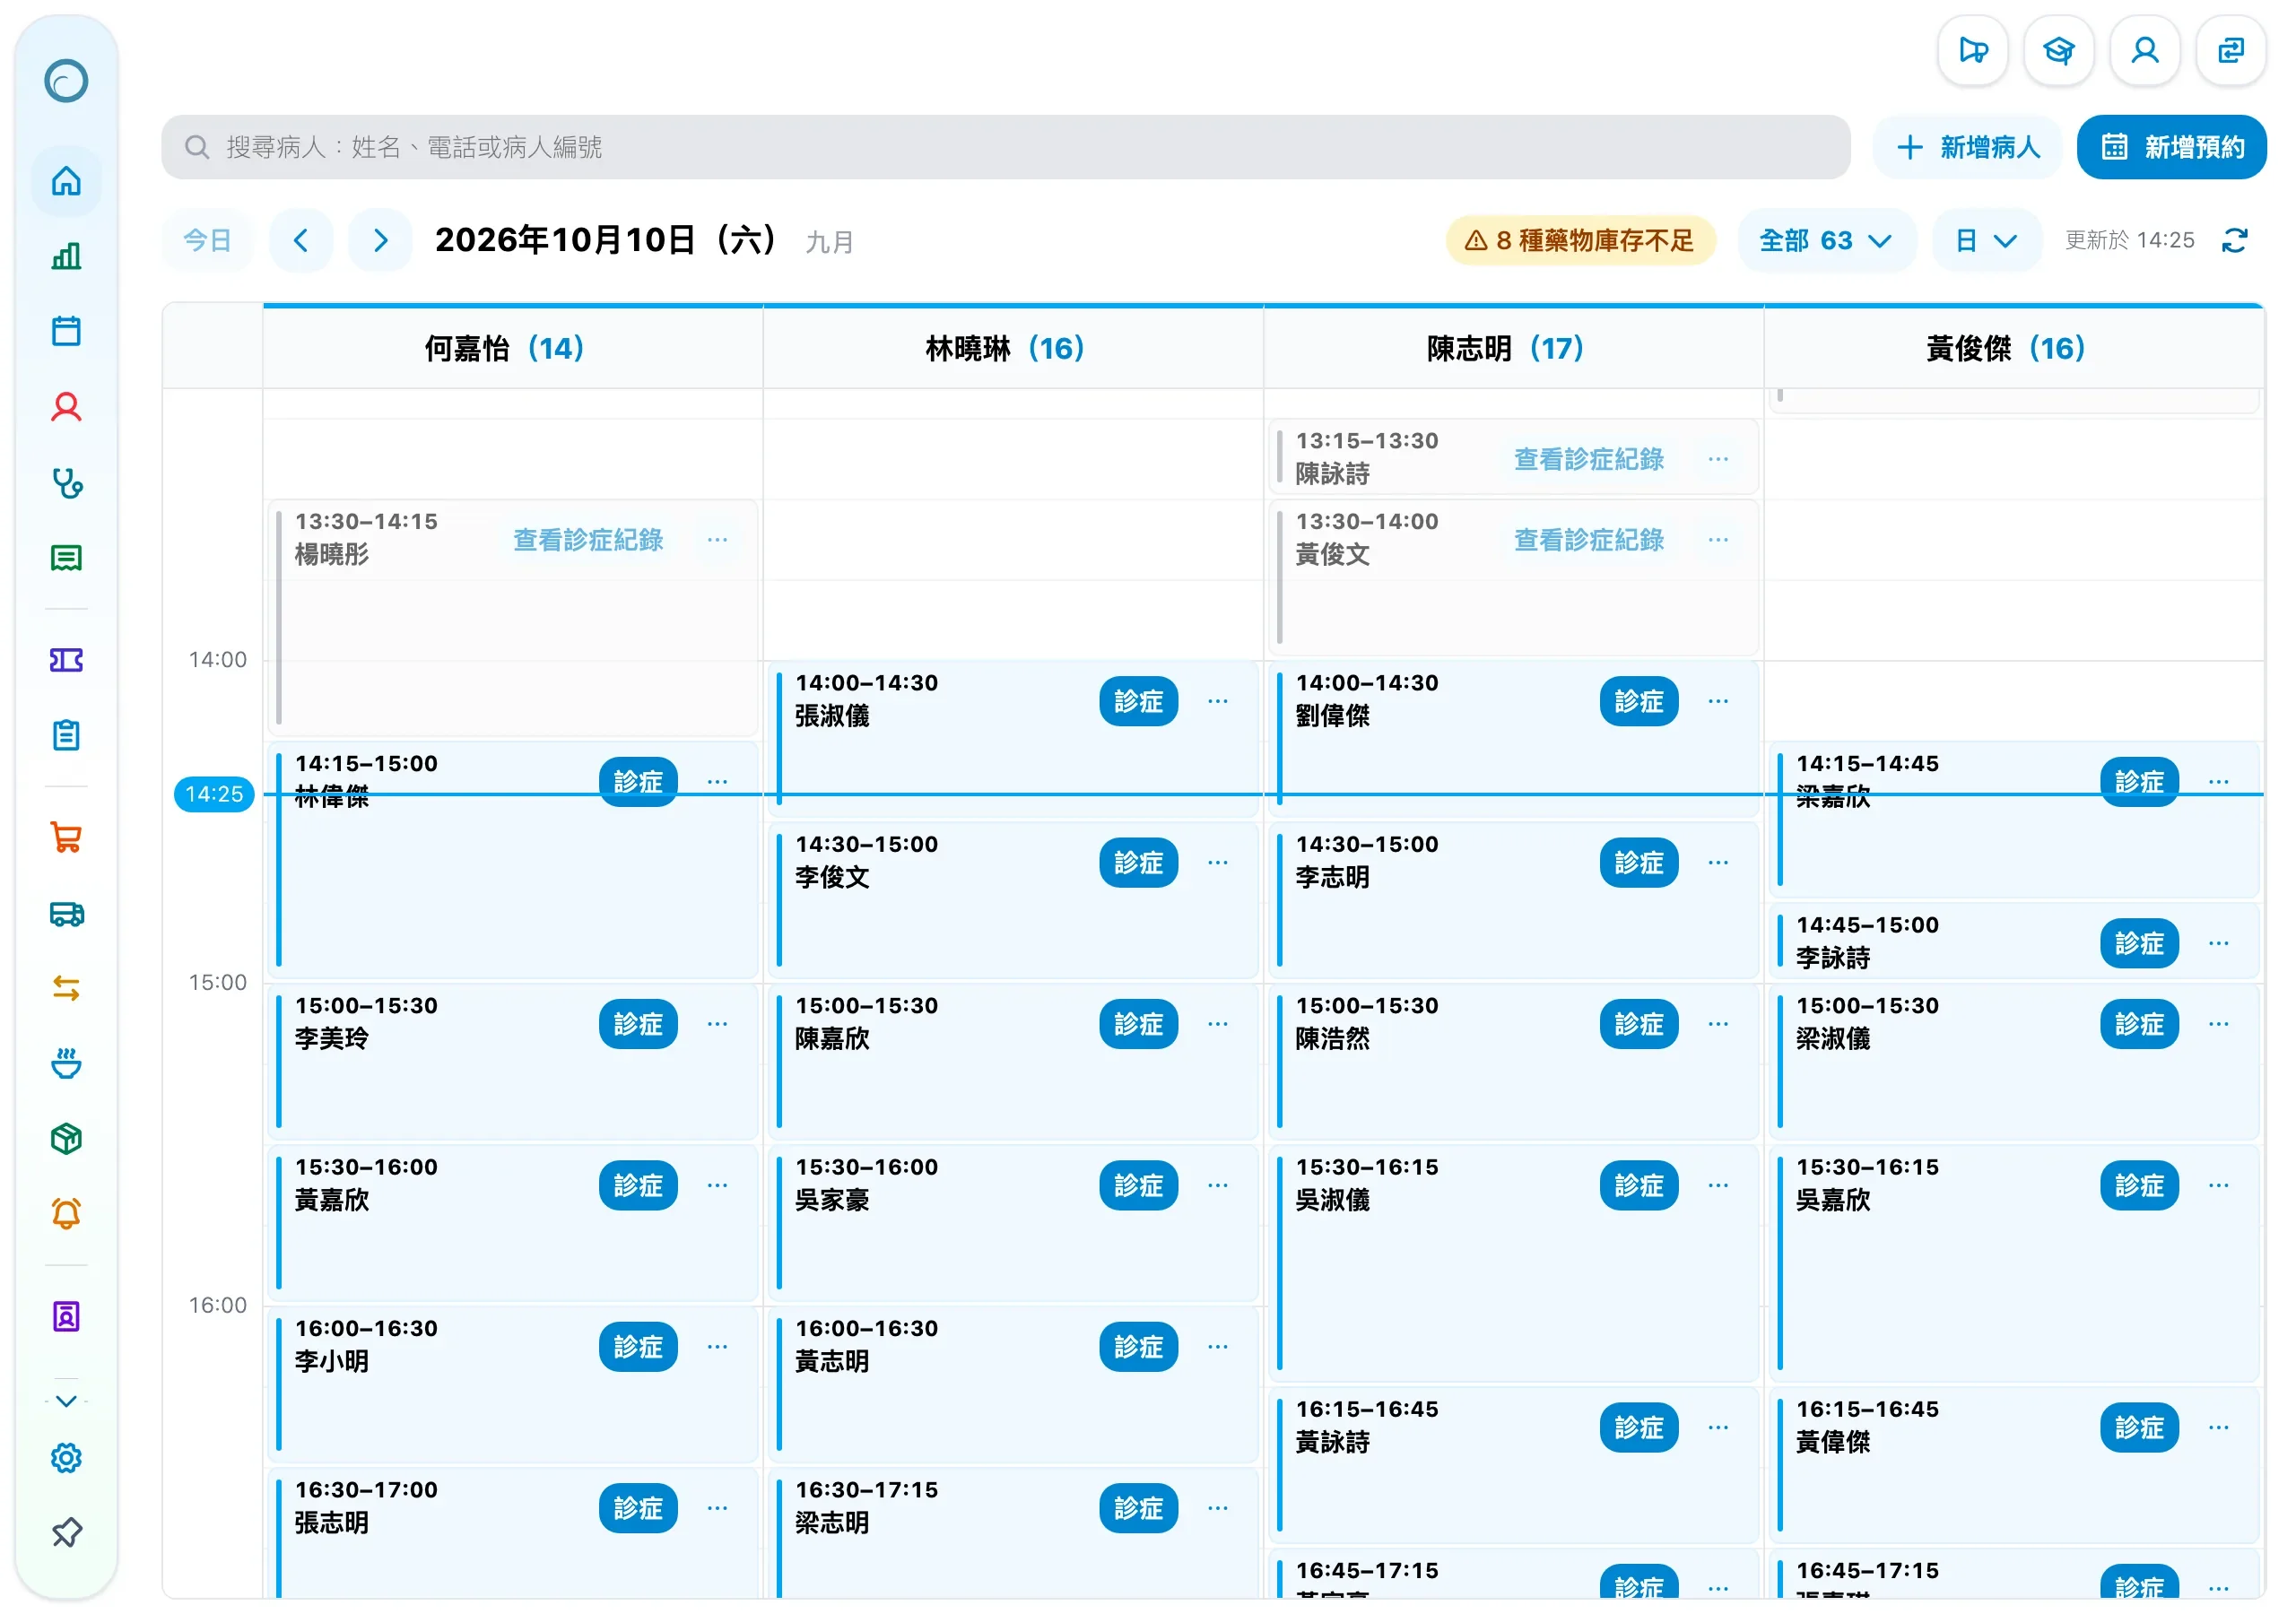
Task: Refresh the schedule with the reload icon
Action: (x=2234, y=241)
